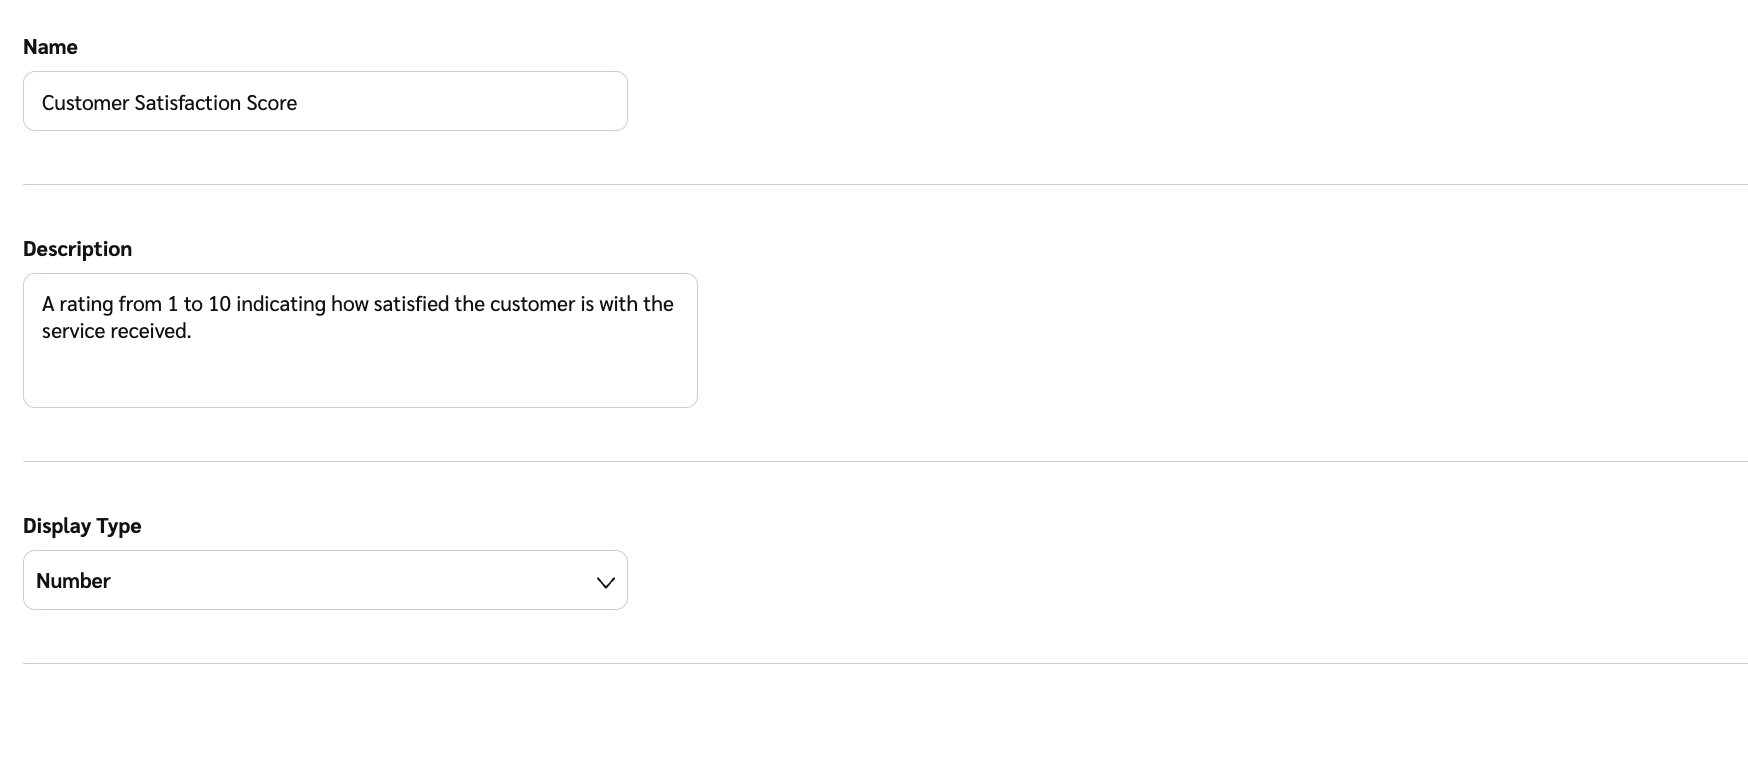The image size is (1748, 772).
Task: Click empty right side of Name field
Action: tap(500, 101)
